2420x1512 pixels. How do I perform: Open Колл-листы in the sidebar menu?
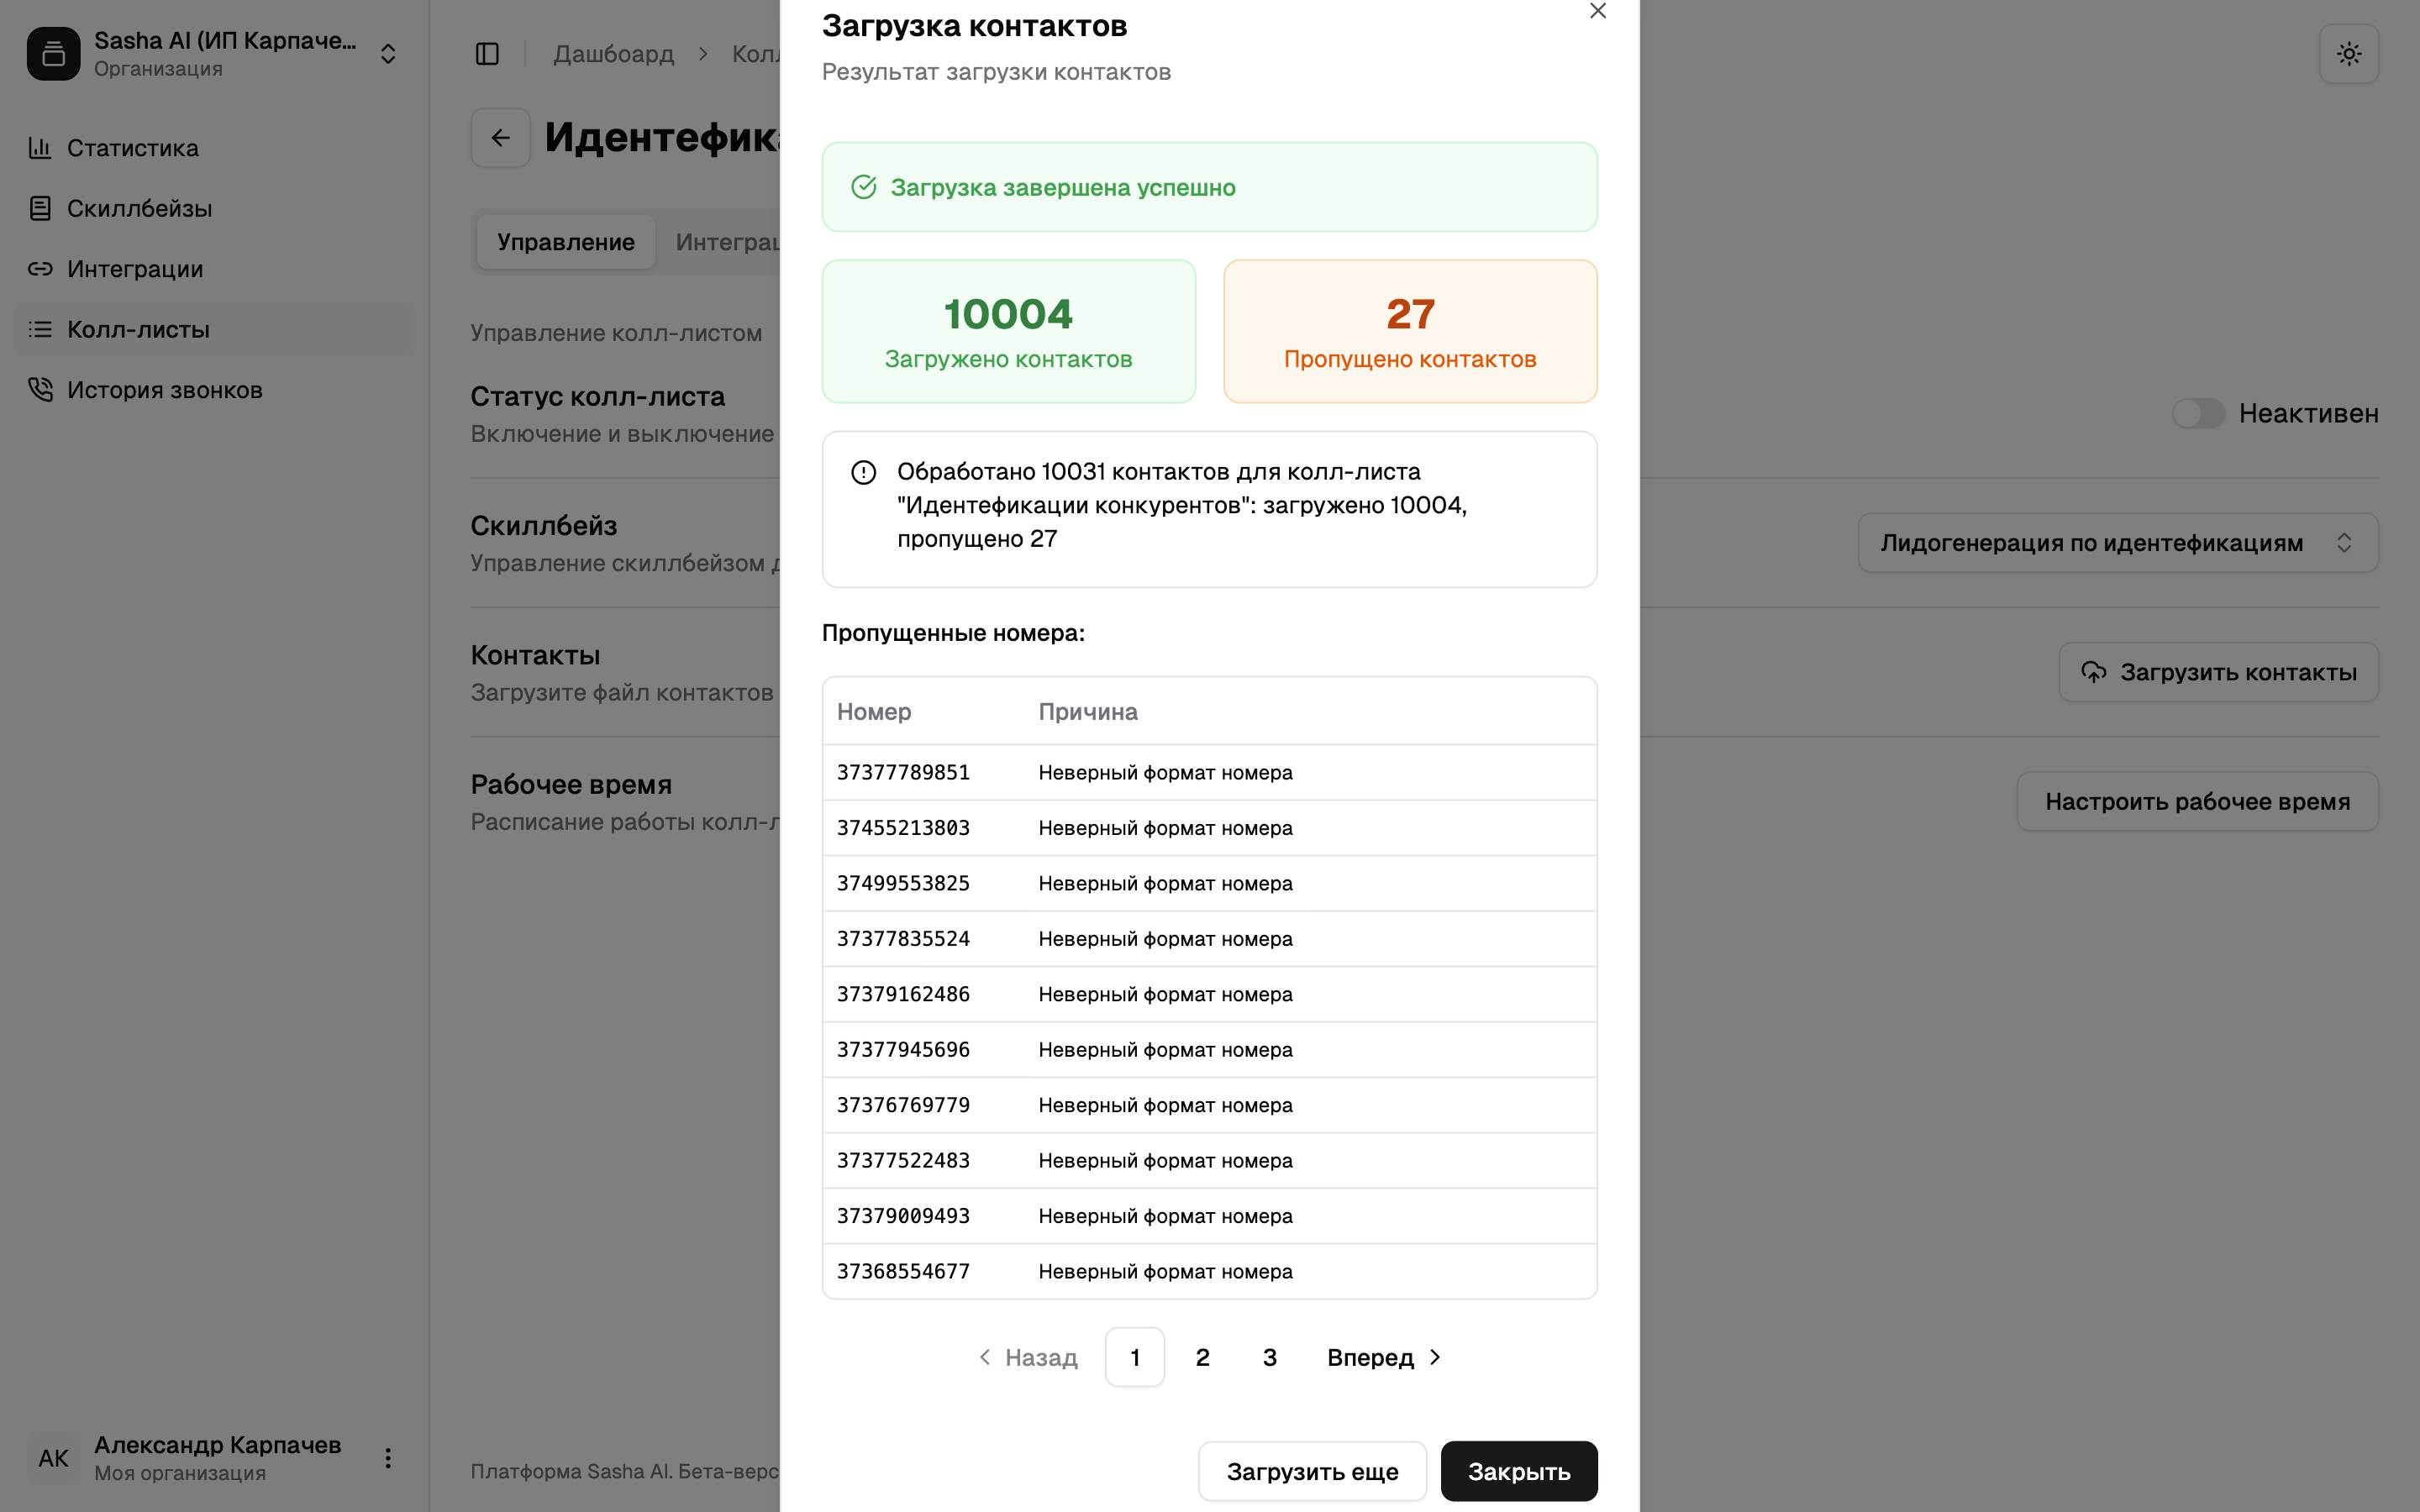(138, 330)
